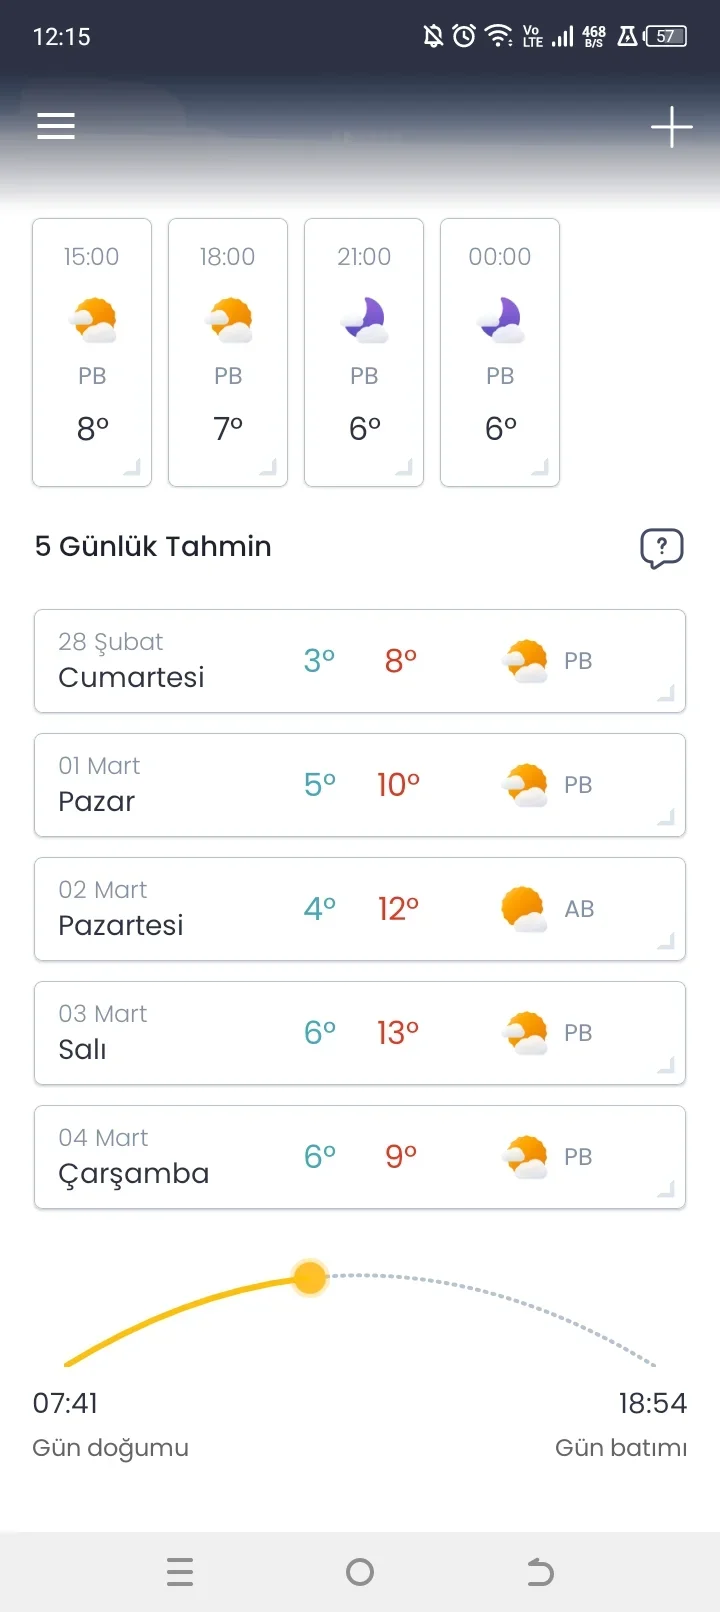Expand the 04 Mart Çarşamba corner arrow
720x1612 pixels.
click(x=666, y=1189)
